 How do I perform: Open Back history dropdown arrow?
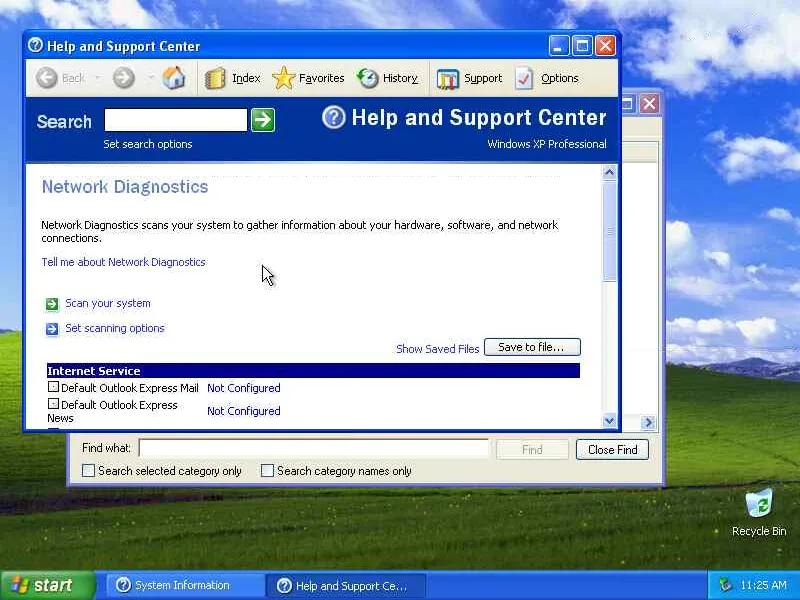[97, 78]
